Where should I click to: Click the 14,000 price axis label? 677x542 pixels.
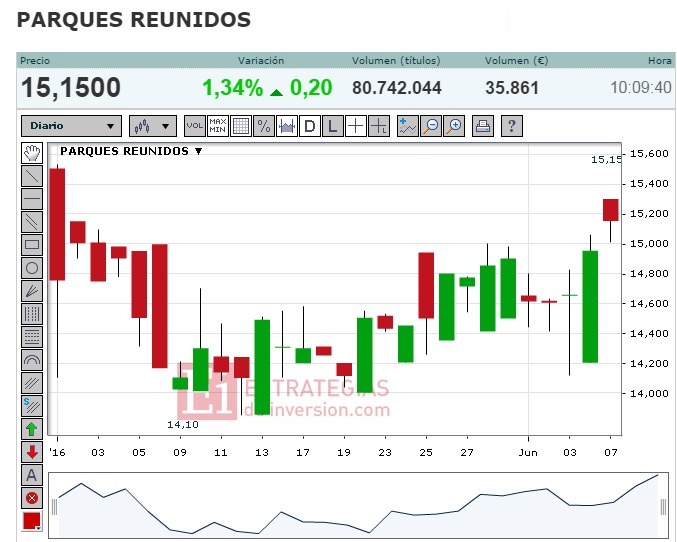click(x=649, y=393)
